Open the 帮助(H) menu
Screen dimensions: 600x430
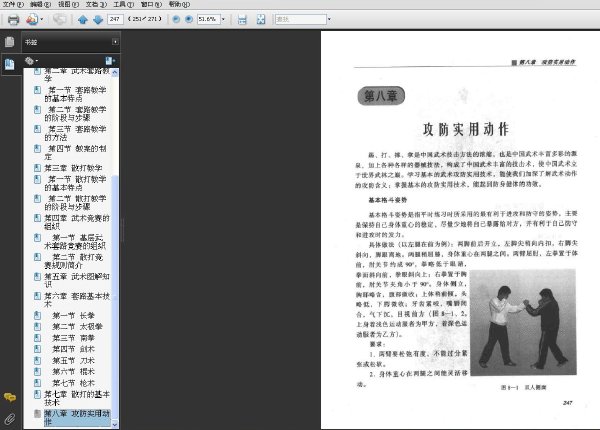coord(179,5)
